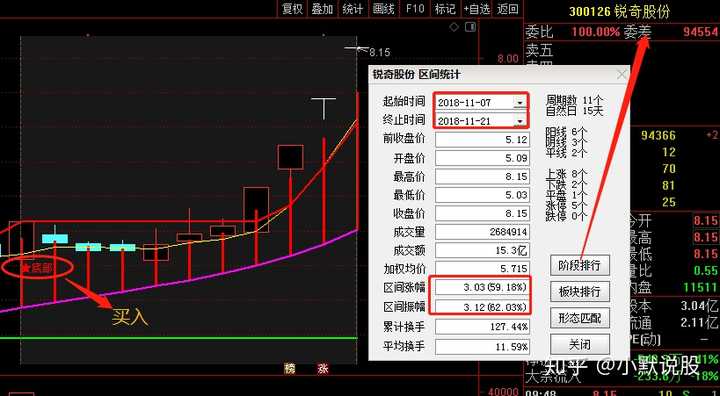The height and width of the screenshot is (396, 720).
Task: Select the 叠加 overlay toolbar button
Action: [322, 9]
